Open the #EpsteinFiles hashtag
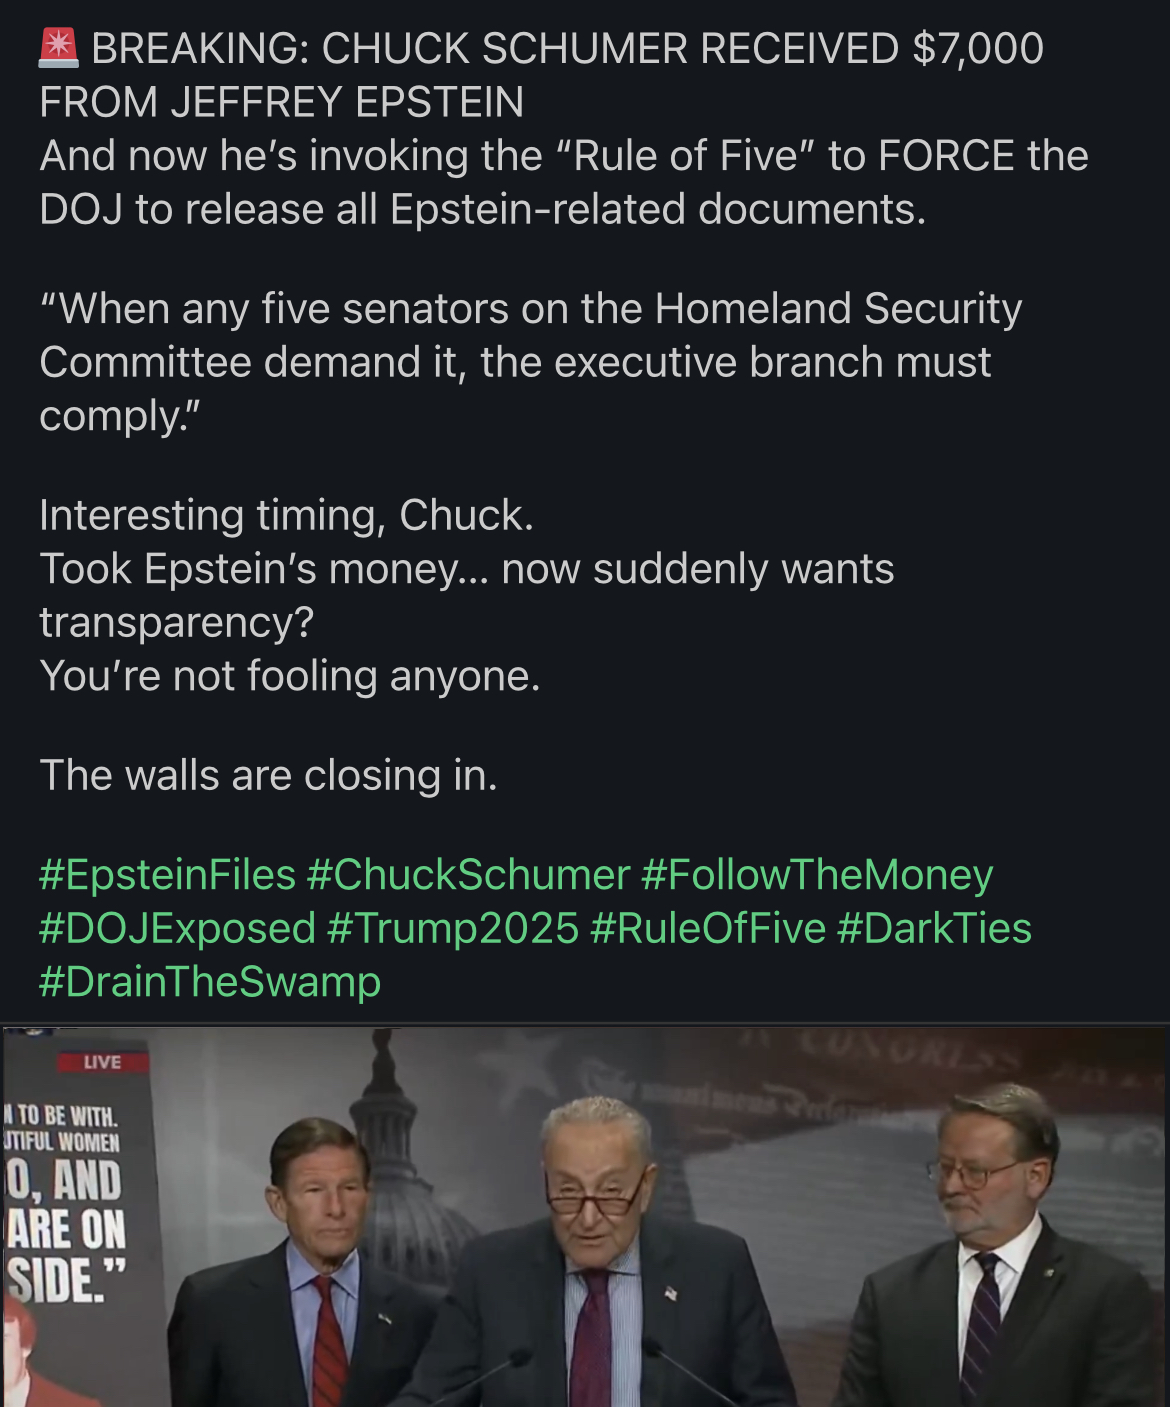 pyautogui.click(x=167, y=875)
